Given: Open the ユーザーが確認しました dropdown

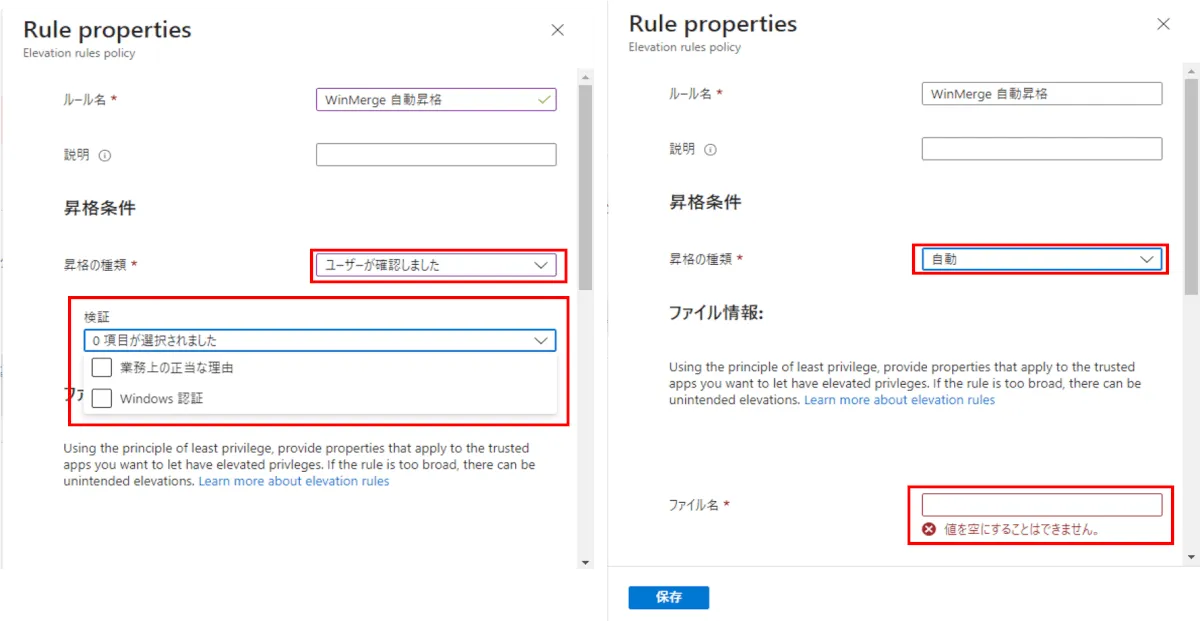Looking at the screenshot, I should (436, 265).
